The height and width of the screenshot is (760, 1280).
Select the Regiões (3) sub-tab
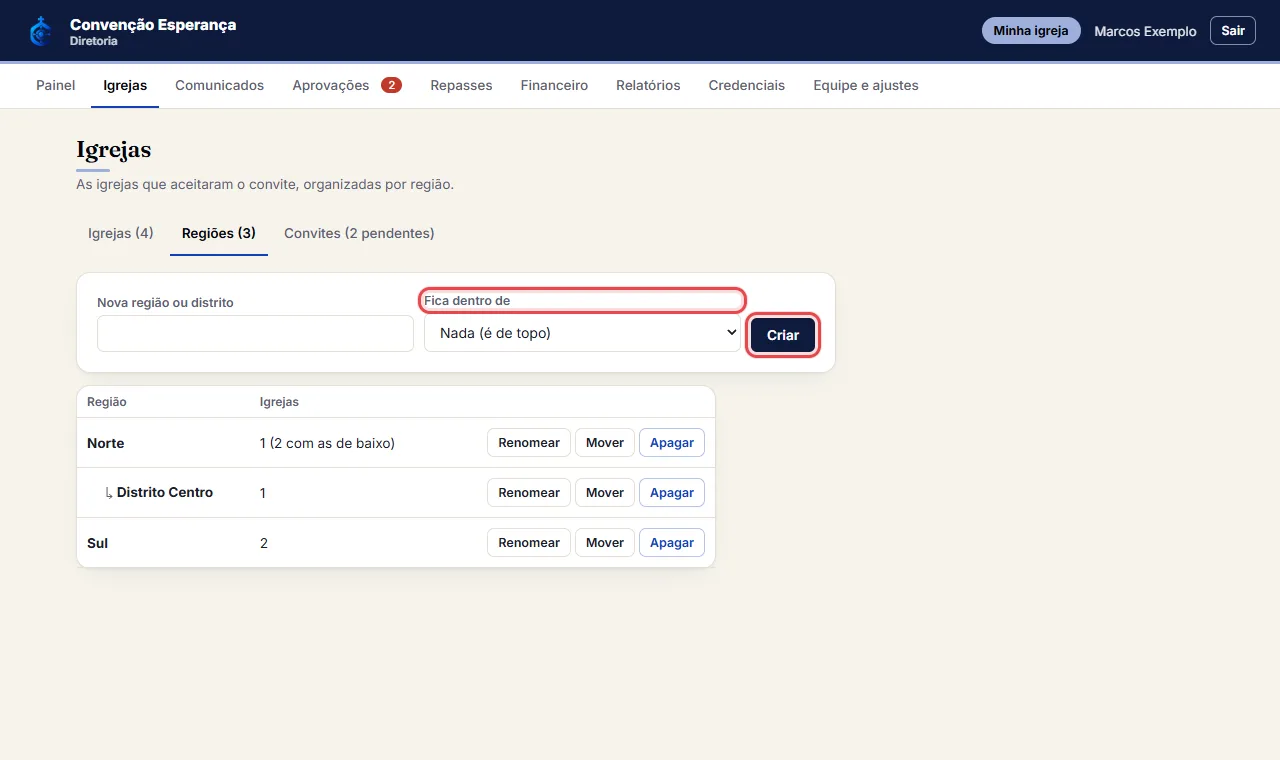[219, 233]
